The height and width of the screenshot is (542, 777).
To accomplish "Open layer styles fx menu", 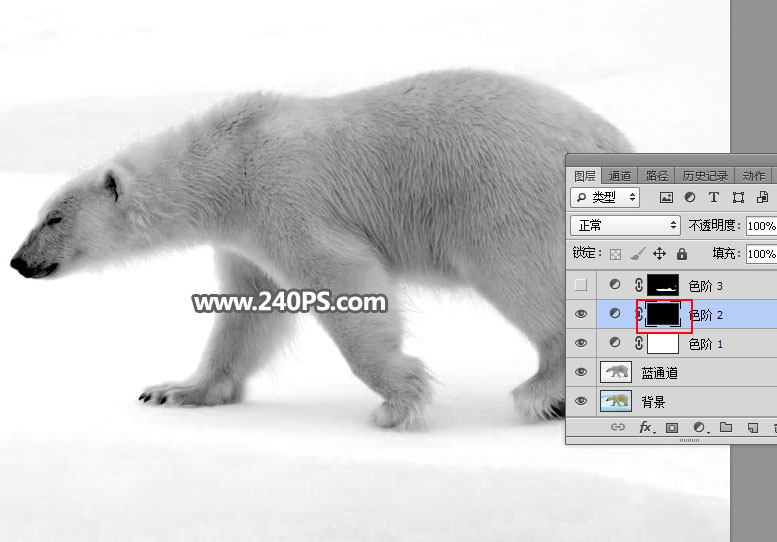I will [646, 427].
